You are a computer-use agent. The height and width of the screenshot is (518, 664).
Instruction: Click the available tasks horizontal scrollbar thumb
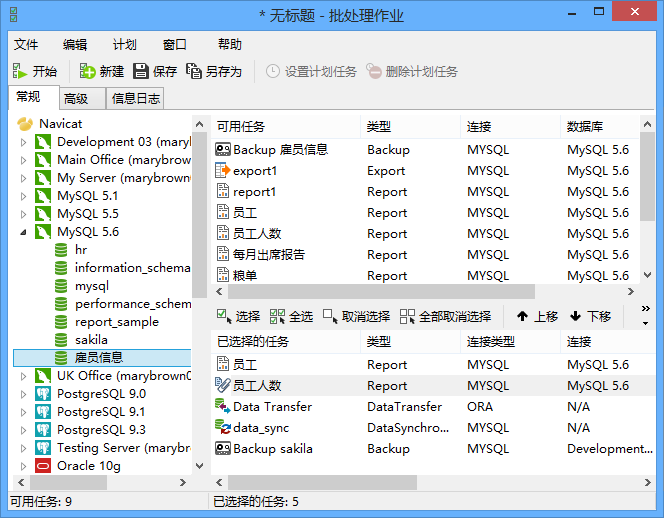click(x=381, y=291)
